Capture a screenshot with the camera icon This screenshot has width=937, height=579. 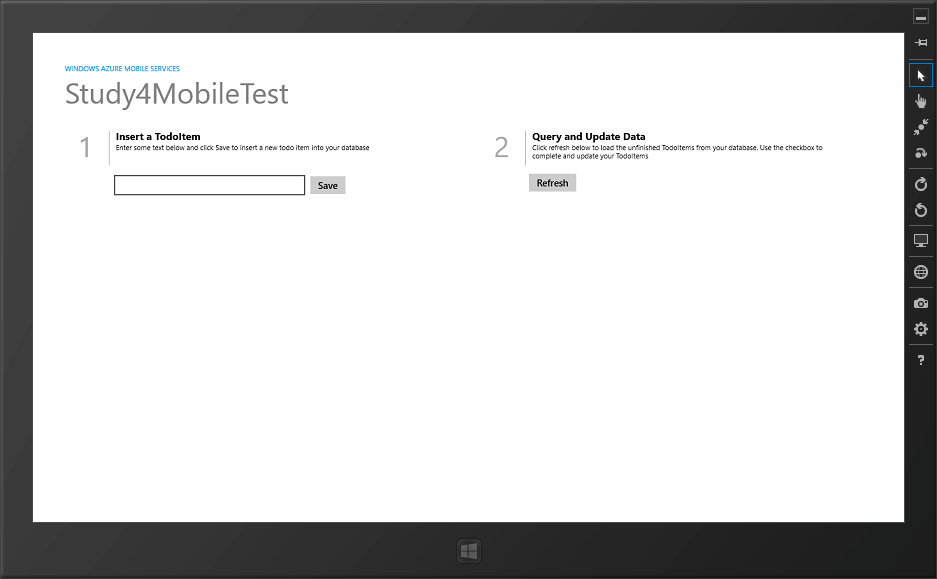[x=921, y=304]
